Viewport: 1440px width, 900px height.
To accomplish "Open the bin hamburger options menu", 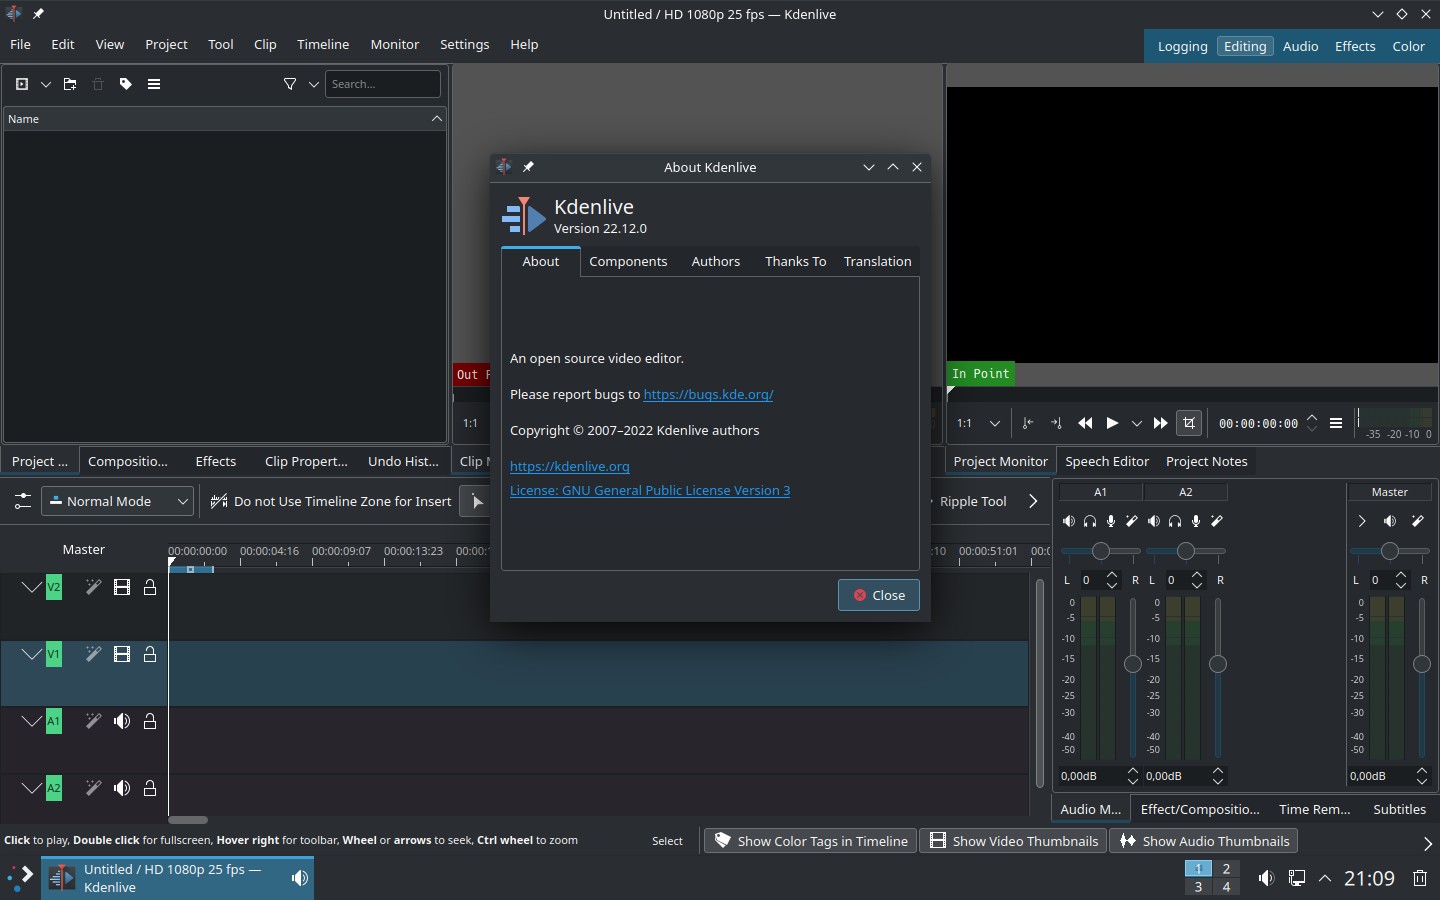I will click(154, 84).
